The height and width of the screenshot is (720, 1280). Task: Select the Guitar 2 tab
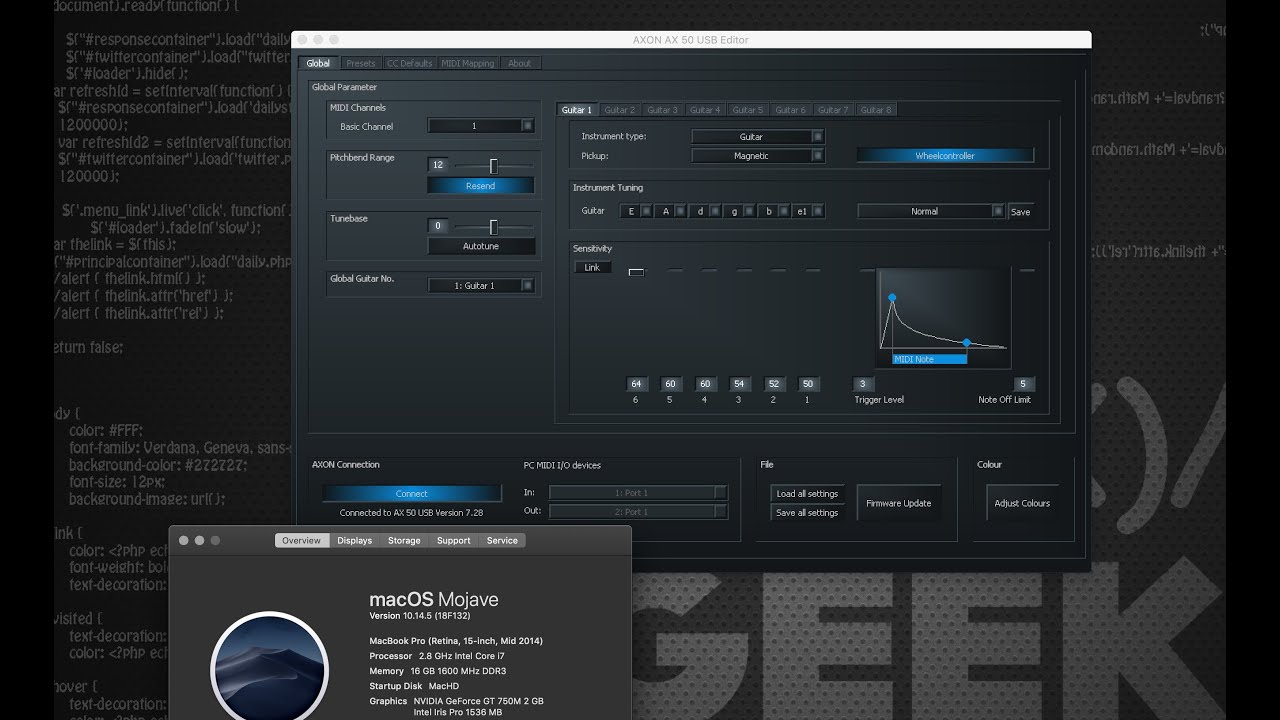tap(620, 110)
